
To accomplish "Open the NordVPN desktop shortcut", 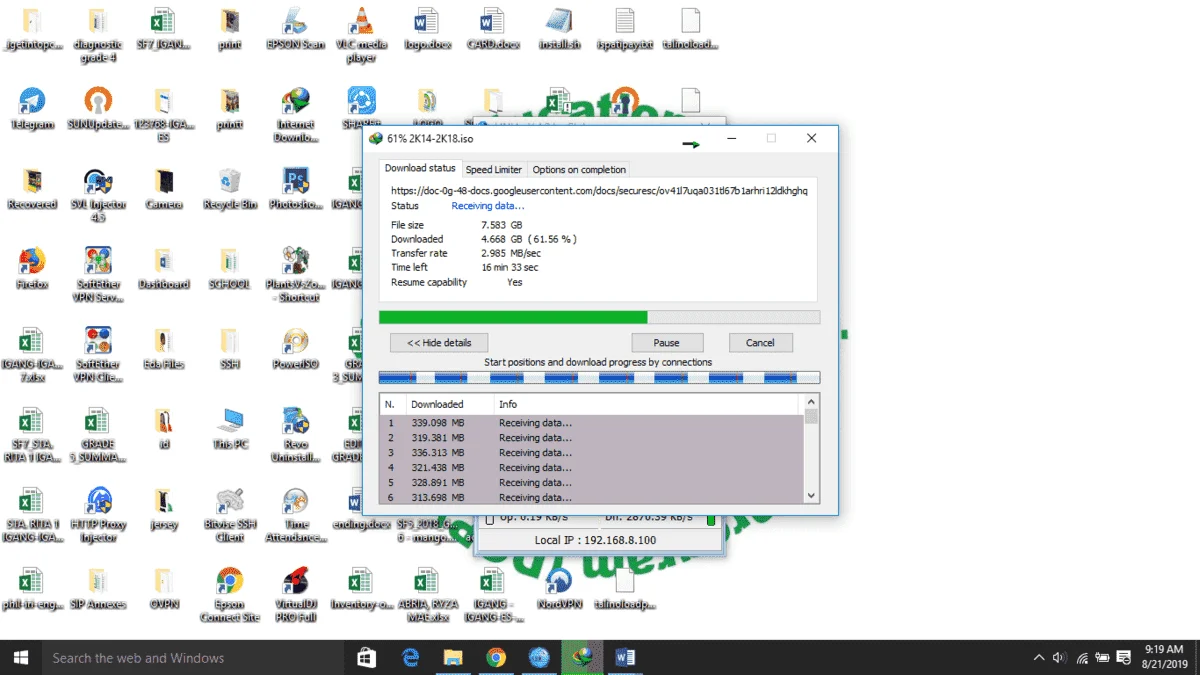I will point(558,589).
